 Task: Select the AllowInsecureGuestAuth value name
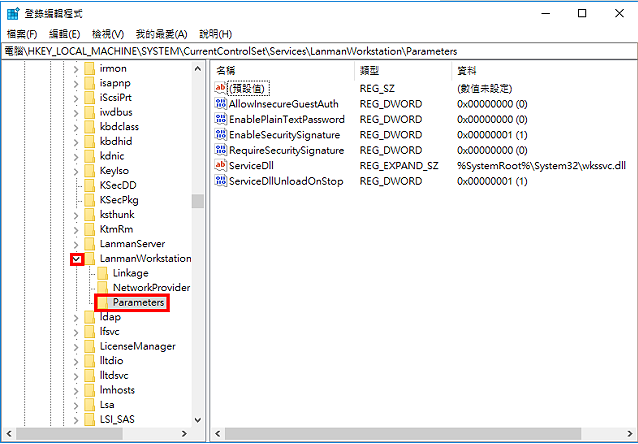click(284, 104)
